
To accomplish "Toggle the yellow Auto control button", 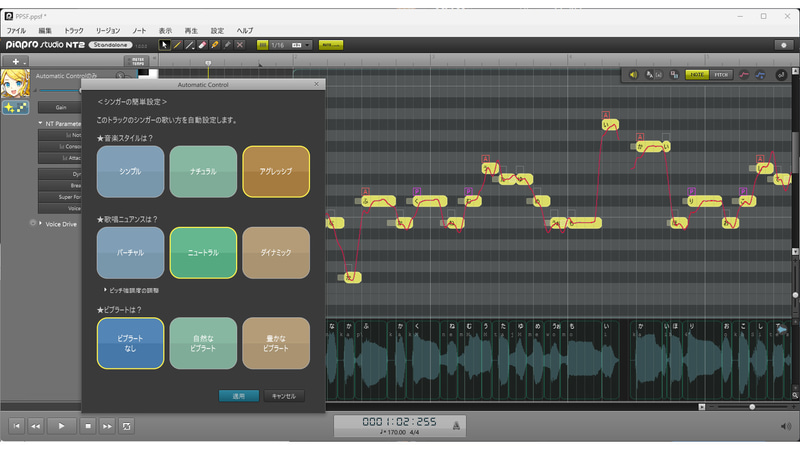I will pos(331,45).
